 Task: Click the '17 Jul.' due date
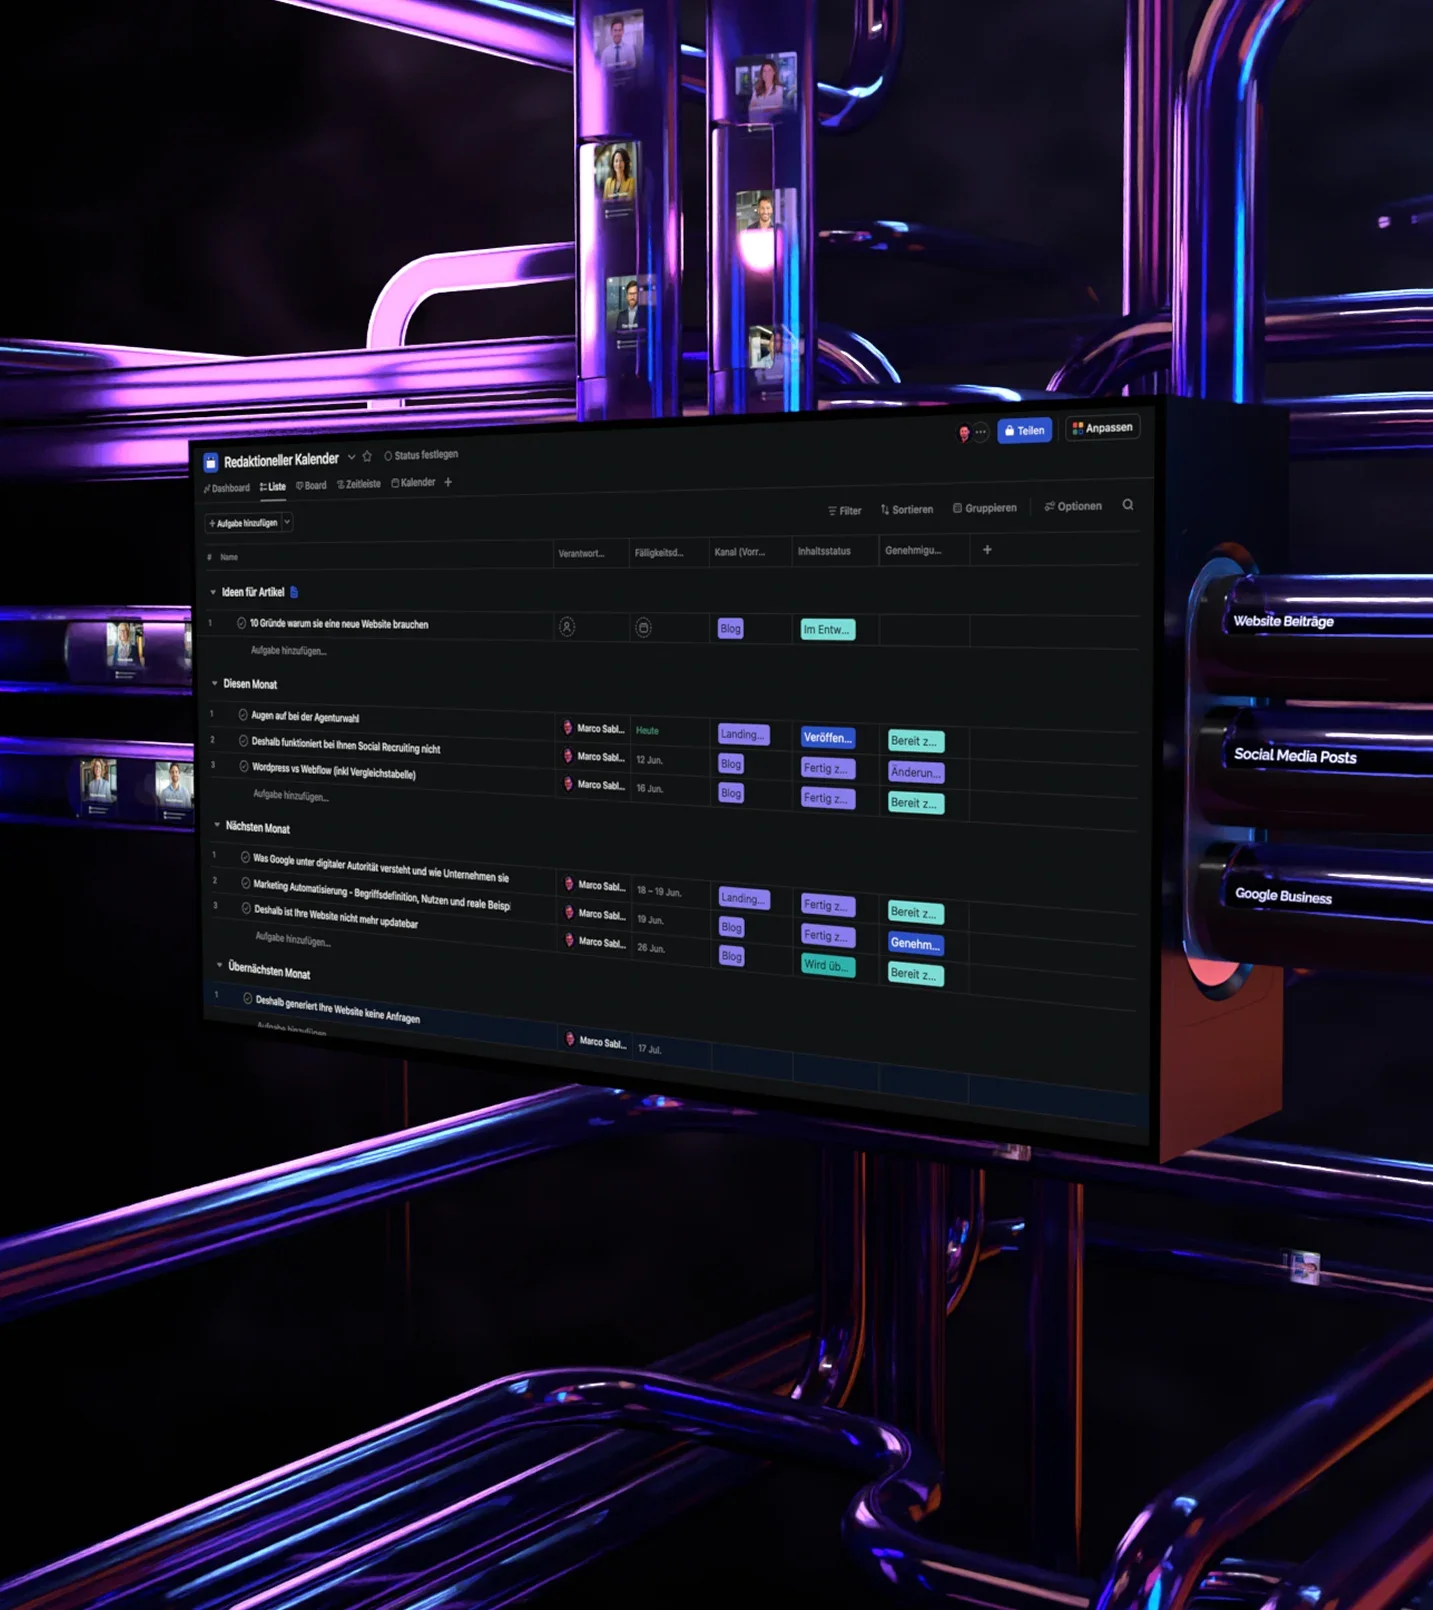pyautogui.click(x=650, y=1049)
